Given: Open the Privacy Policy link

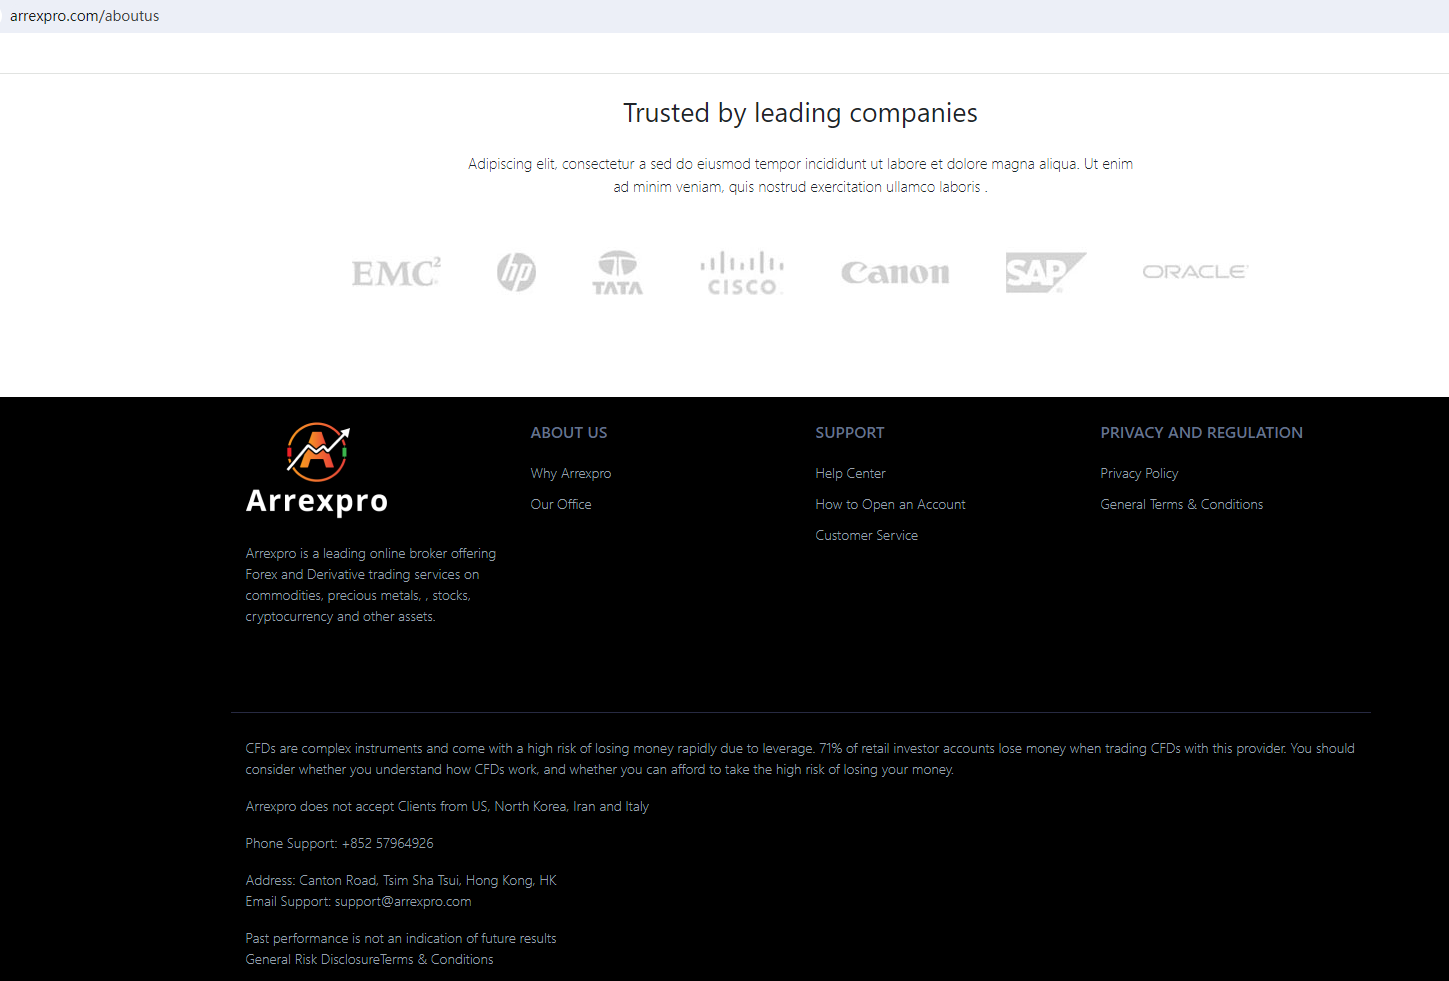Looking at the screenshot, I should click(x=1140, y=473).
